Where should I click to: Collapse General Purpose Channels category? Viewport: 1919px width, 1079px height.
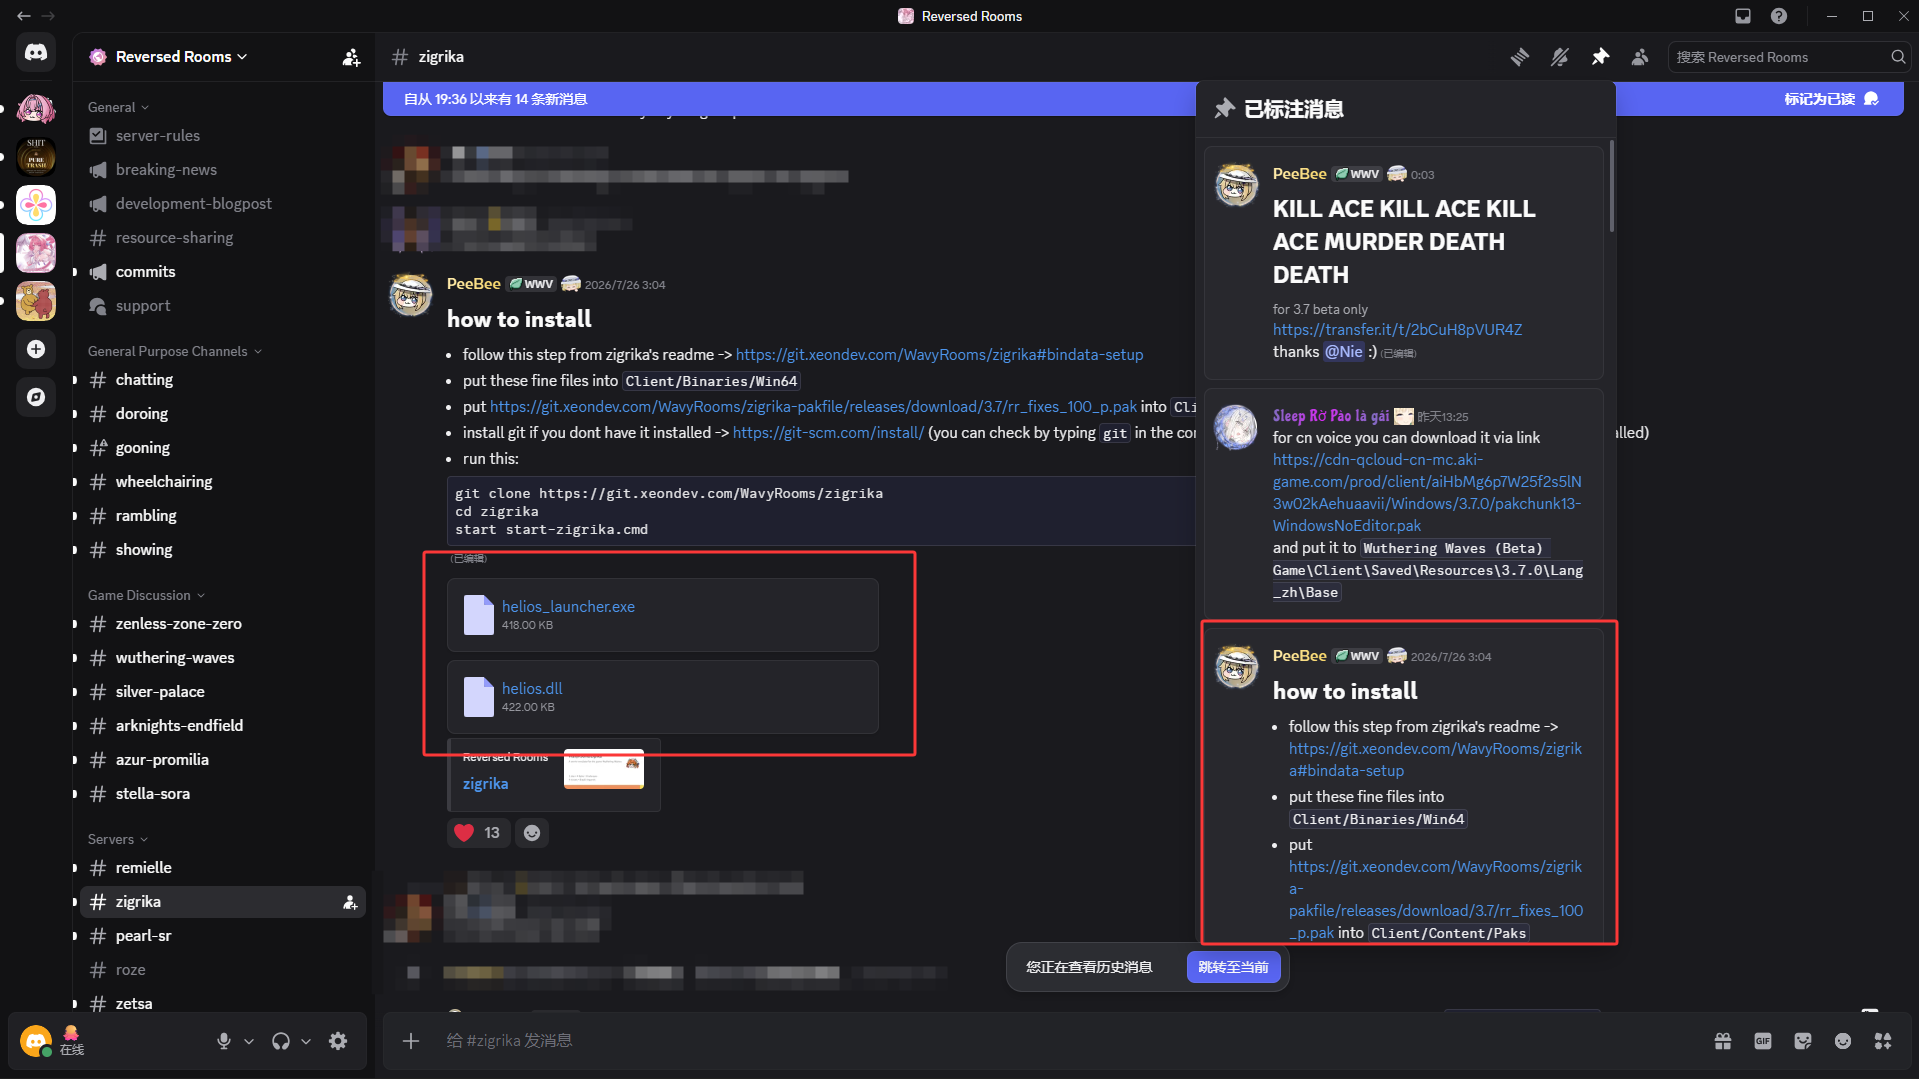tap(175, 351)
